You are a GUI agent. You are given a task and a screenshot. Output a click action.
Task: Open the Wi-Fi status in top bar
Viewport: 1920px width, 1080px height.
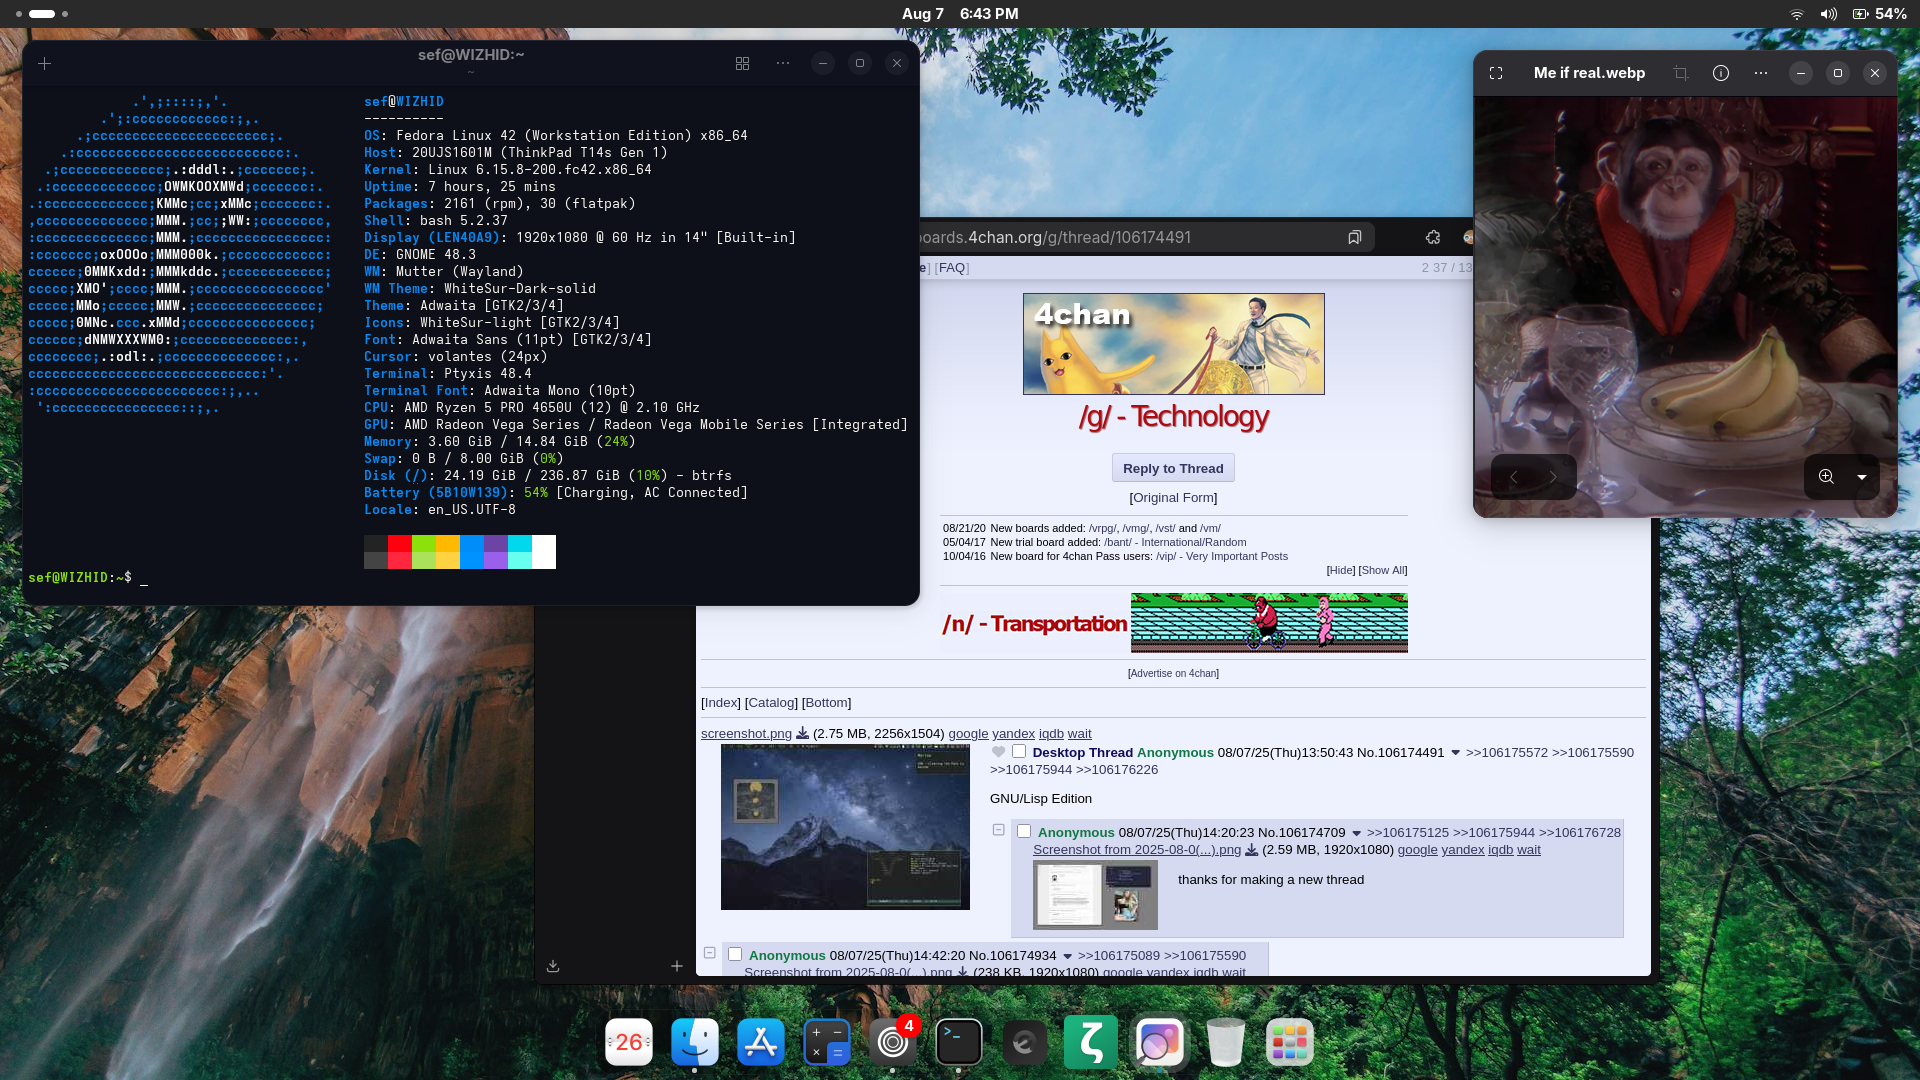1797,14
